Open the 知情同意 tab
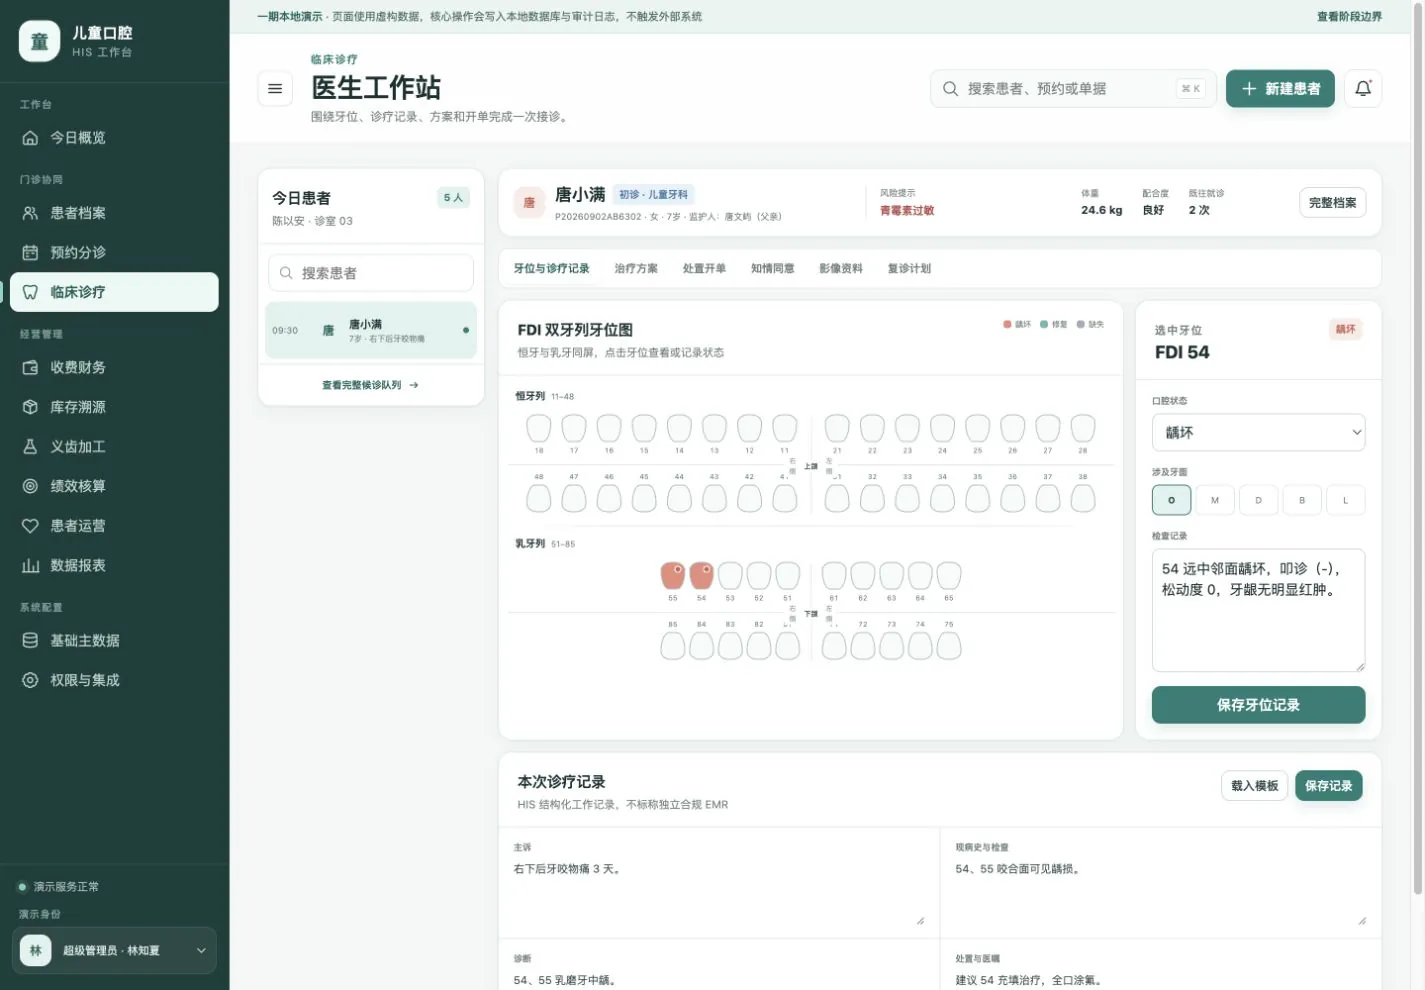Screen dimensions: 1425x990 pos(773,269)
